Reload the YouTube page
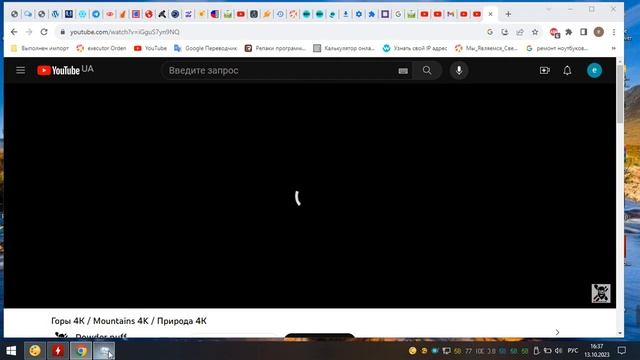 [x=44, y=32]
